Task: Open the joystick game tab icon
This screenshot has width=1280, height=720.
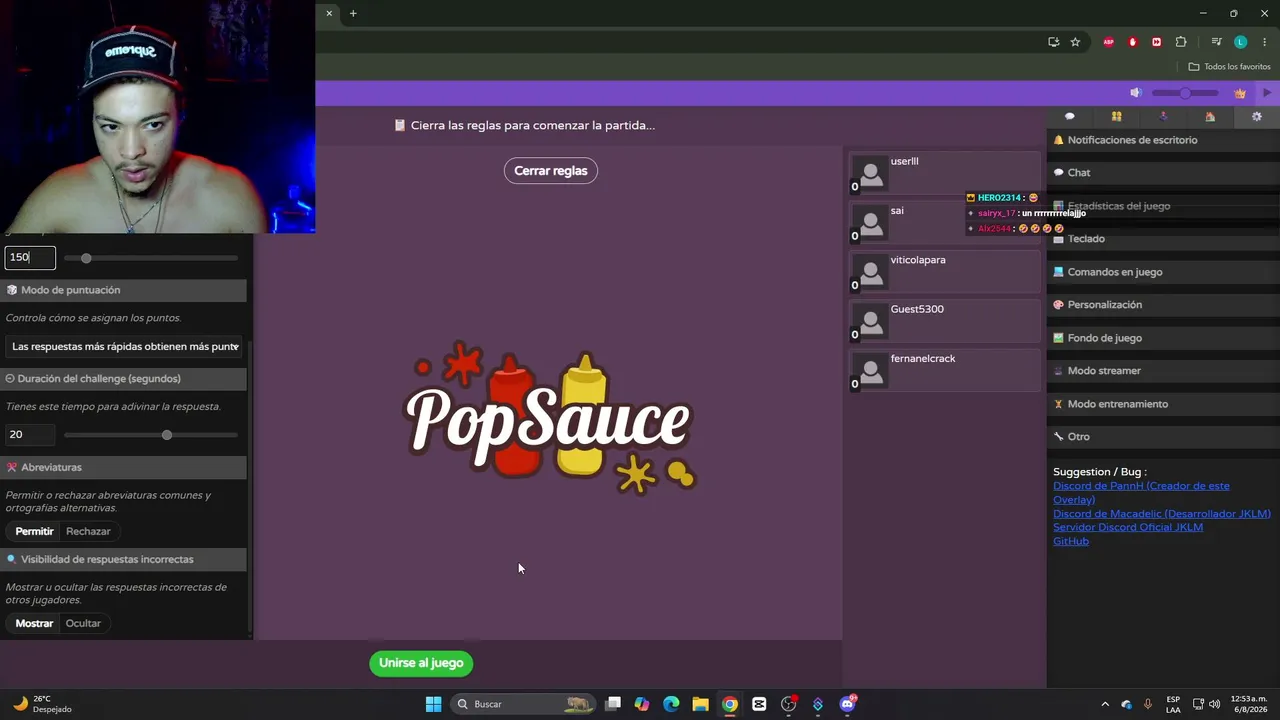Action: 1163,117
